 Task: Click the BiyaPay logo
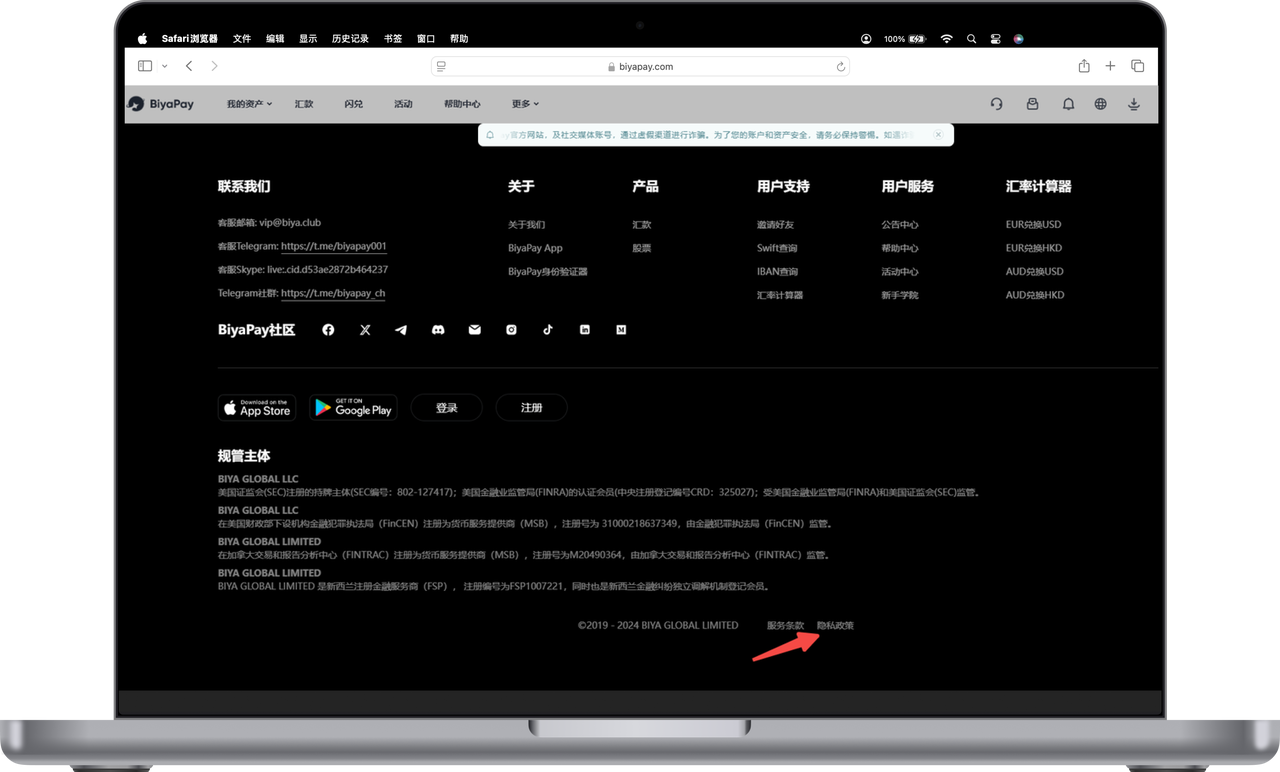tap(161, 104)
